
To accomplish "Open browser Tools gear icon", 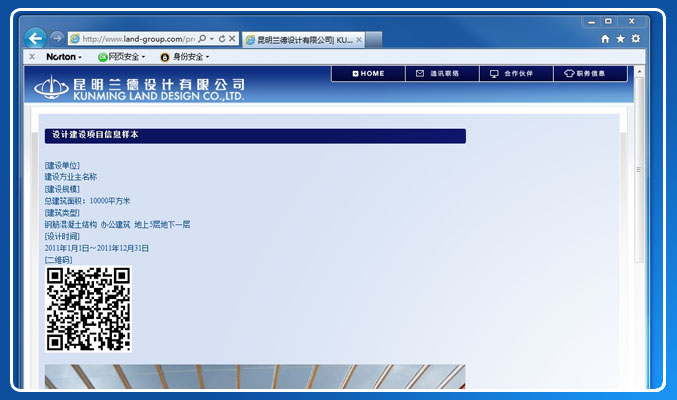I will [636, 39].
